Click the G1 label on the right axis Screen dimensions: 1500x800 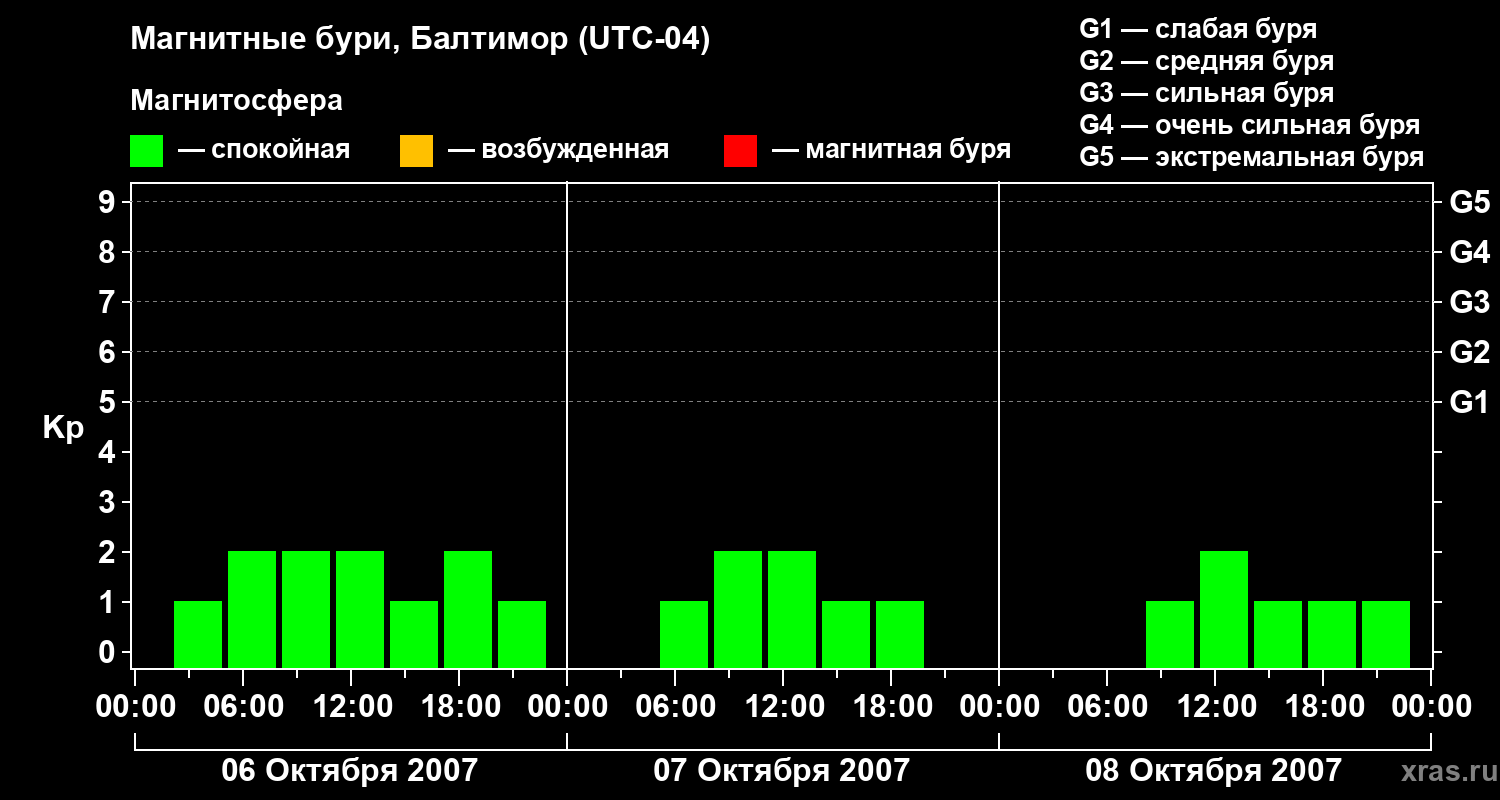(x=1469, y=402)
